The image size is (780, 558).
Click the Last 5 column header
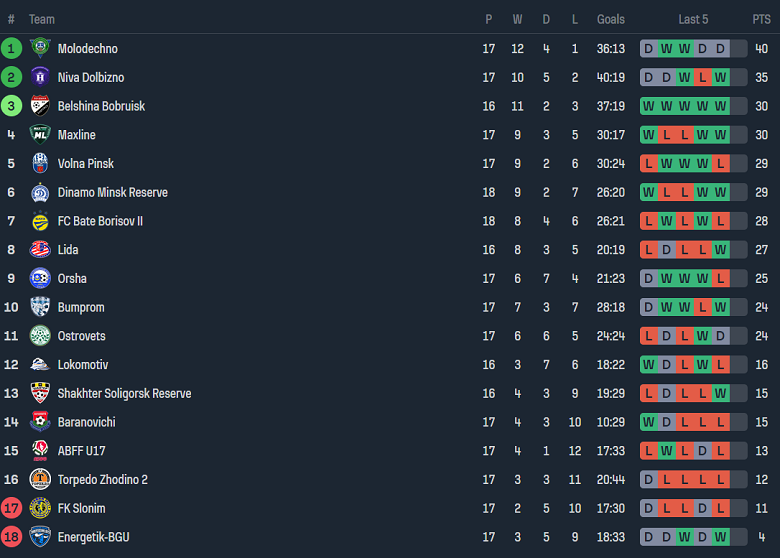(x=693, y=19)
